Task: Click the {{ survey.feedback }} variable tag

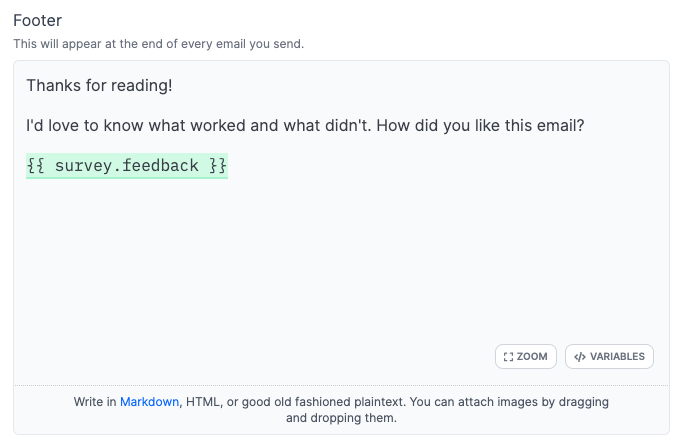Action: point(127,166)
